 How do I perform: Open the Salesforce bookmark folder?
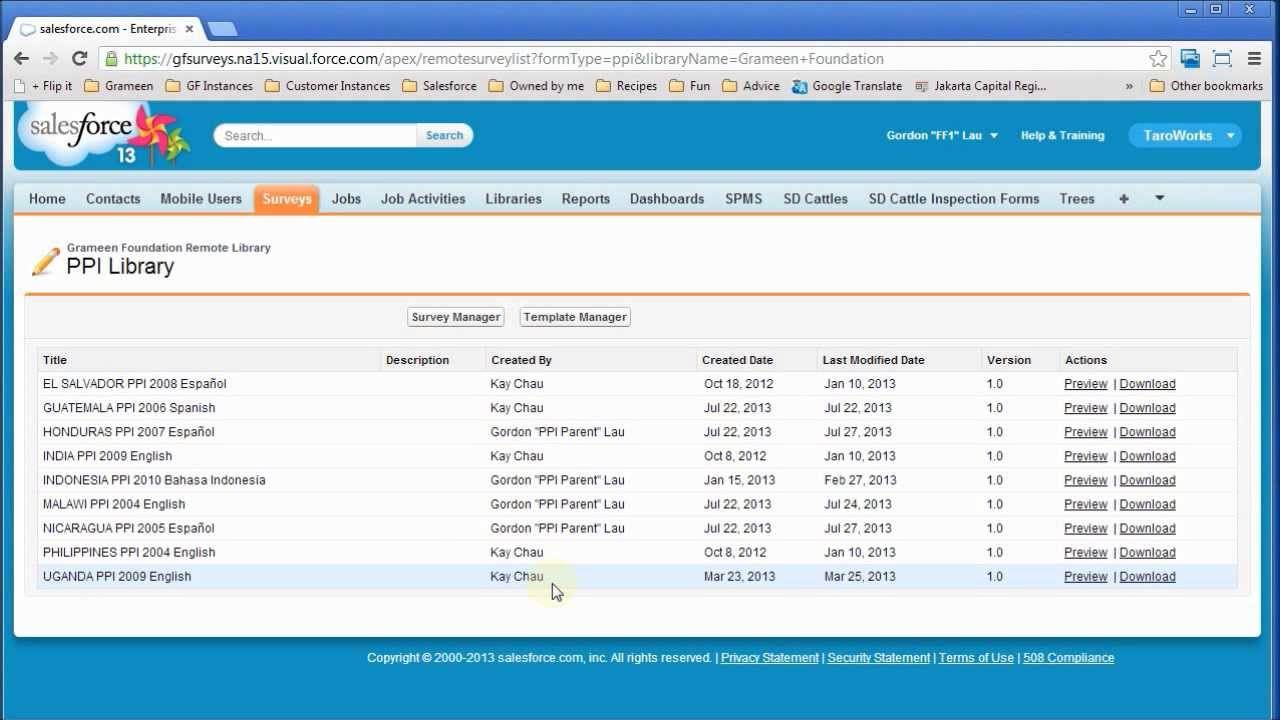coord(440,86)
